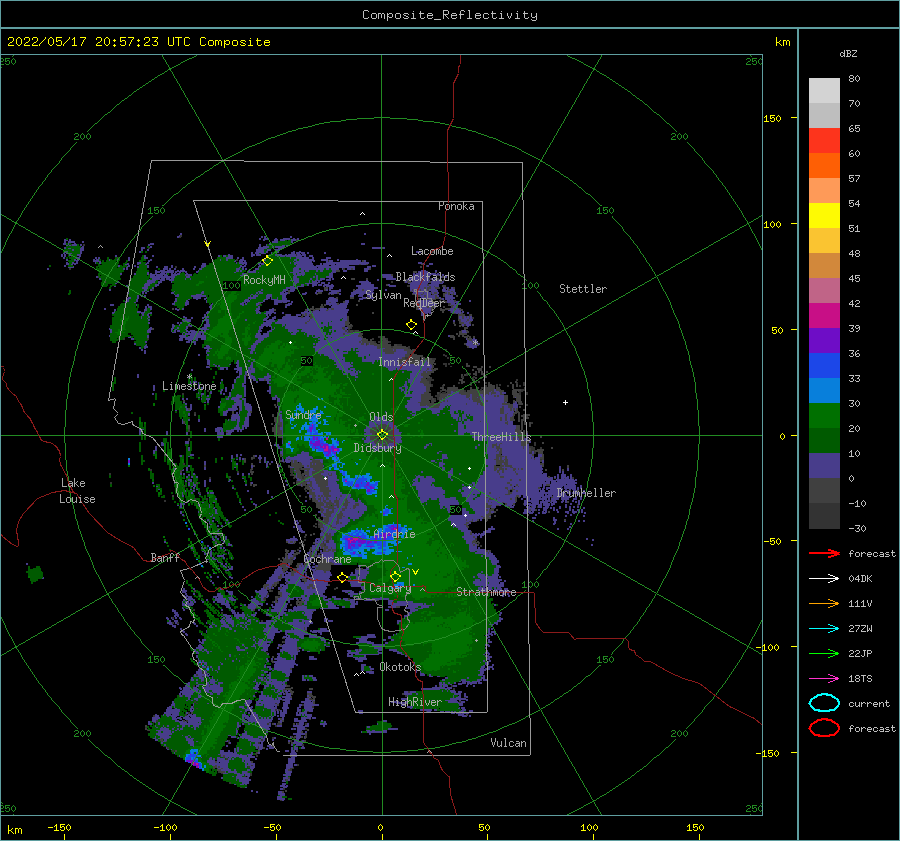Click the orange 111V arrow icon

824,603
